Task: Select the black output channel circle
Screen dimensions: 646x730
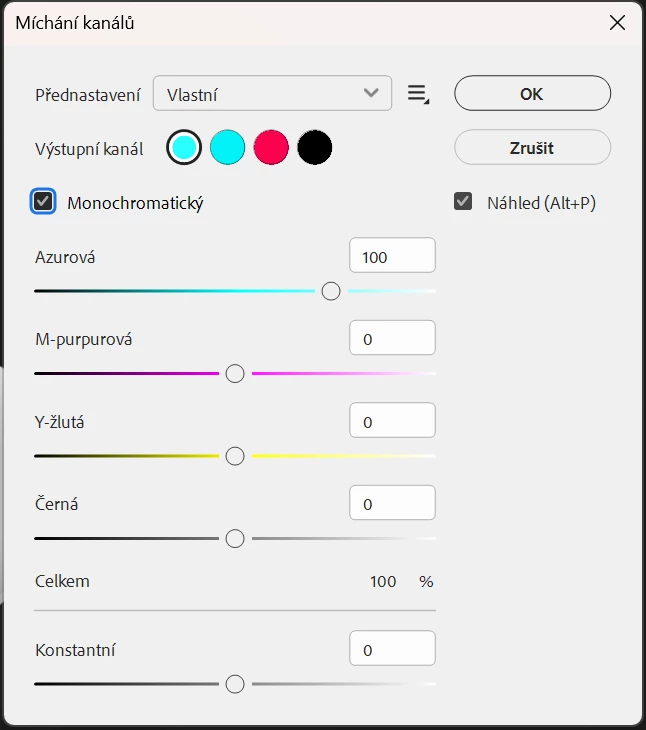Action: pyautogui.click(x=315, y=148)
